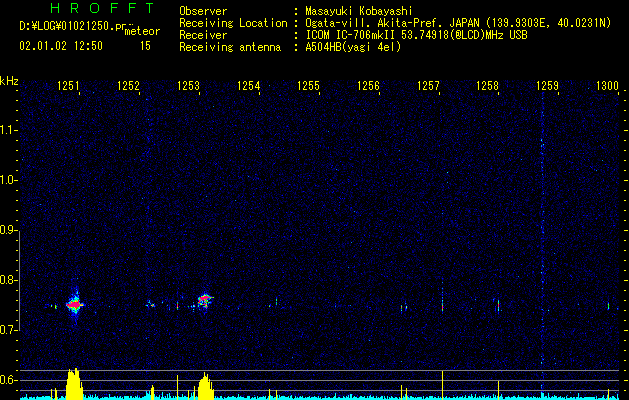Screen dimensions: 629x400
Task: Click the Receiver label
Action: [x=203, y=35]
